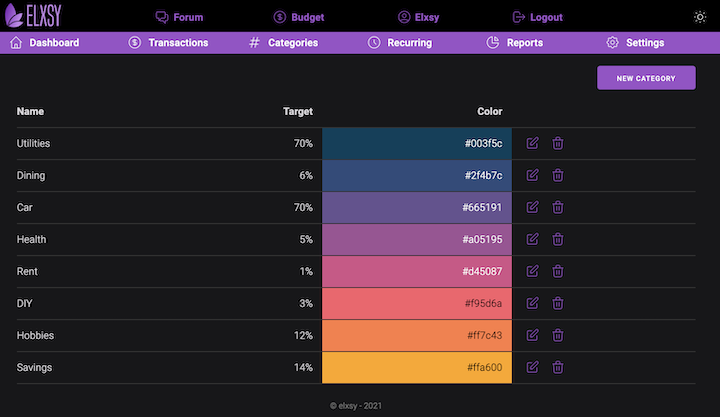
Task: Click the Hobbies #ff7c43 color cell
Action: [x=416, y=335]
